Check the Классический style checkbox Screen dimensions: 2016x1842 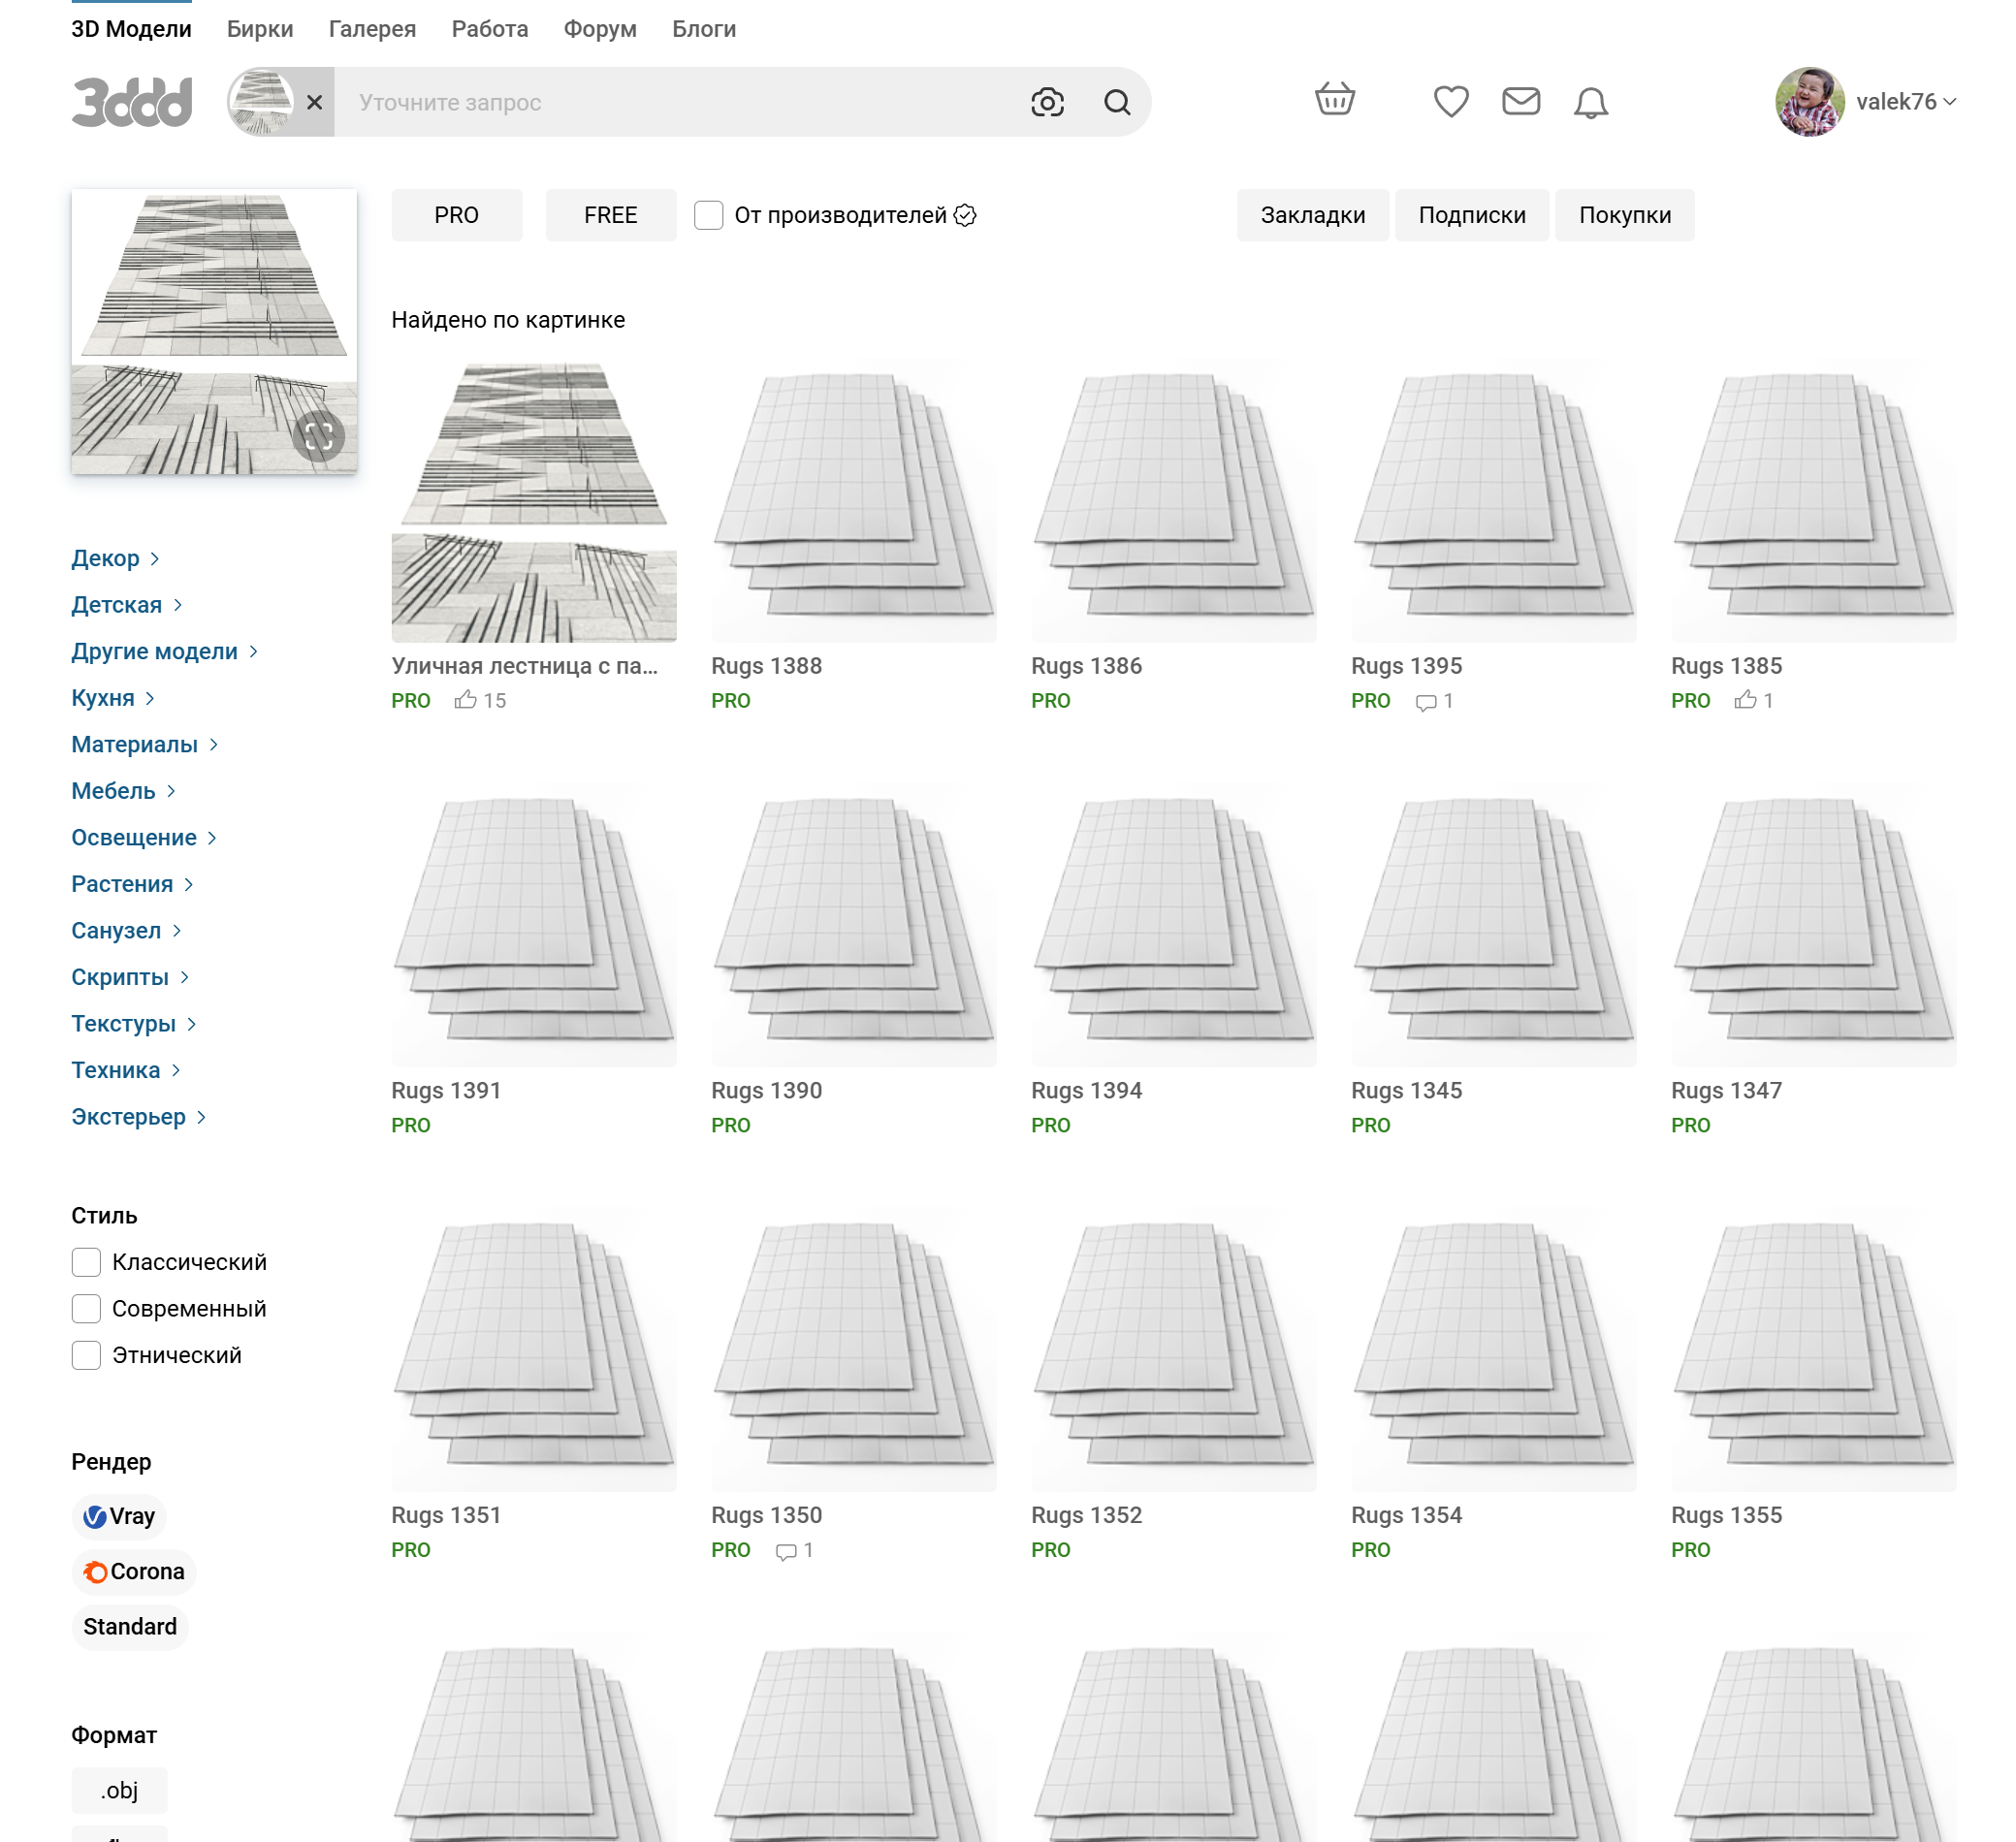tap(87, 1262)
